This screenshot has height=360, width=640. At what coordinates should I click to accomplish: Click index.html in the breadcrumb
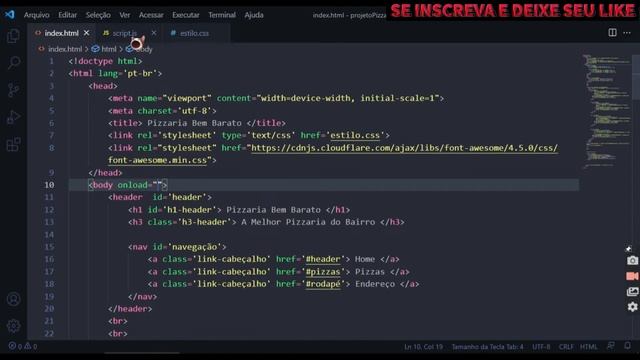(x=65, y=49)
